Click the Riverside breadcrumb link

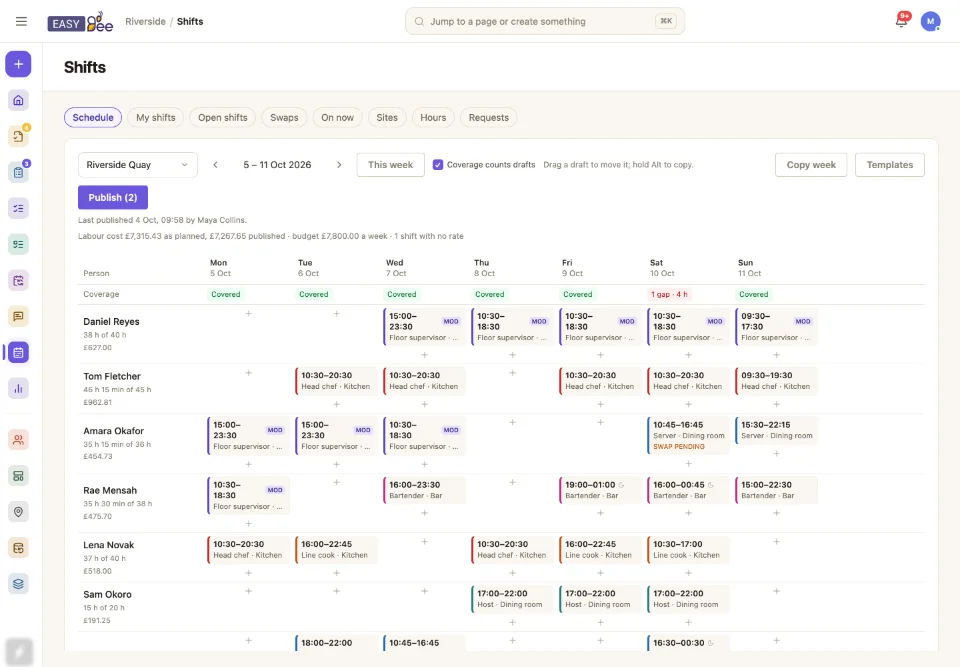[145, 21]
